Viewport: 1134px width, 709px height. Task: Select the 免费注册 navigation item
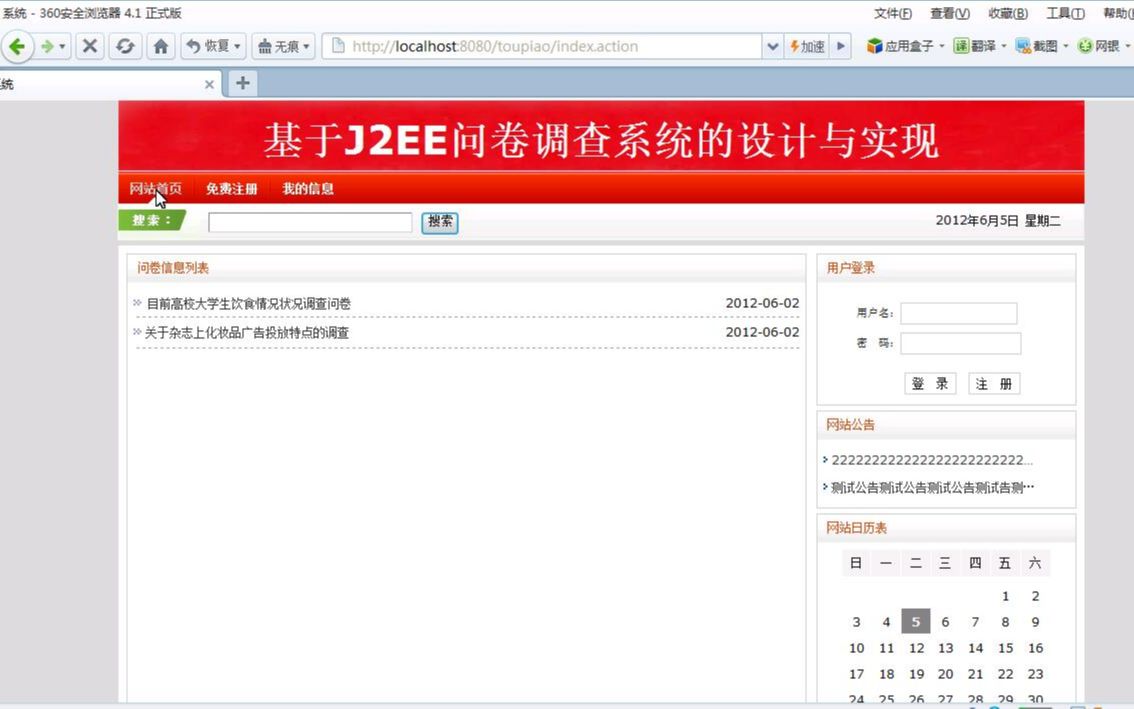[231, 188]
